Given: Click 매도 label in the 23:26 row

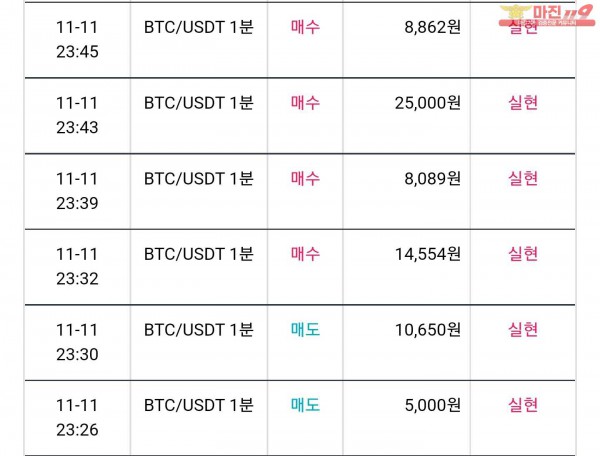Looking at the screenshot, I should tap(305, 405).
